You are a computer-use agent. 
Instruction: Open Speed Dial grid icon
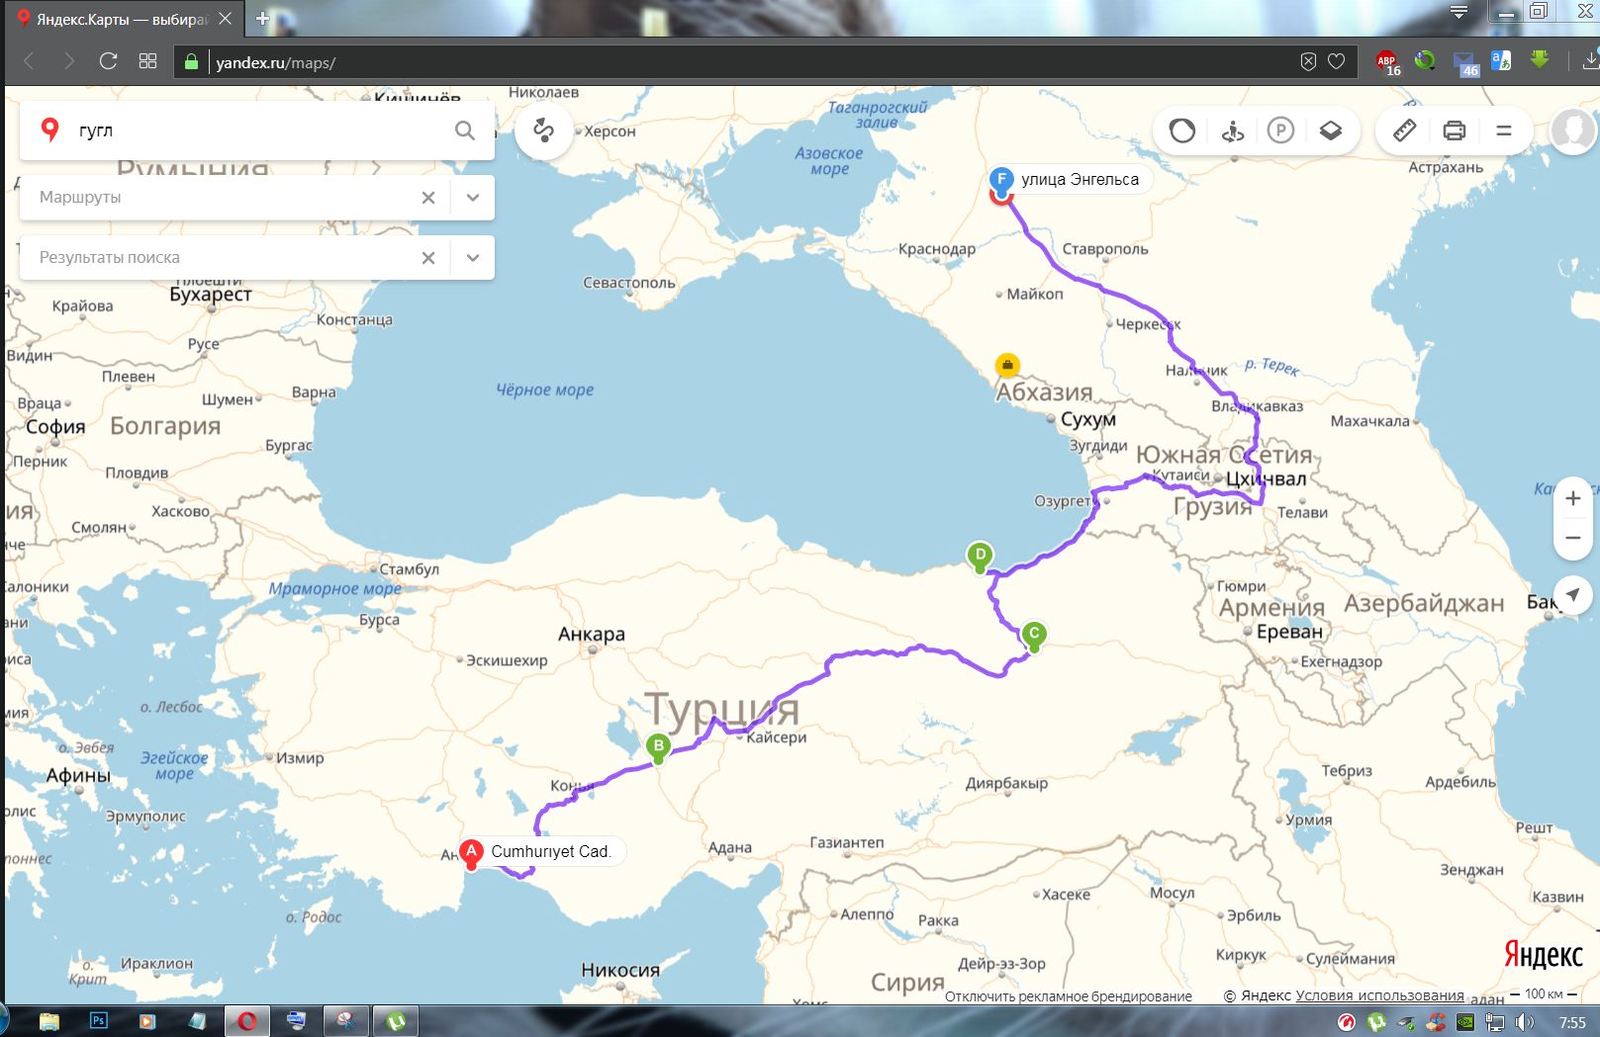tap(148, 61)
